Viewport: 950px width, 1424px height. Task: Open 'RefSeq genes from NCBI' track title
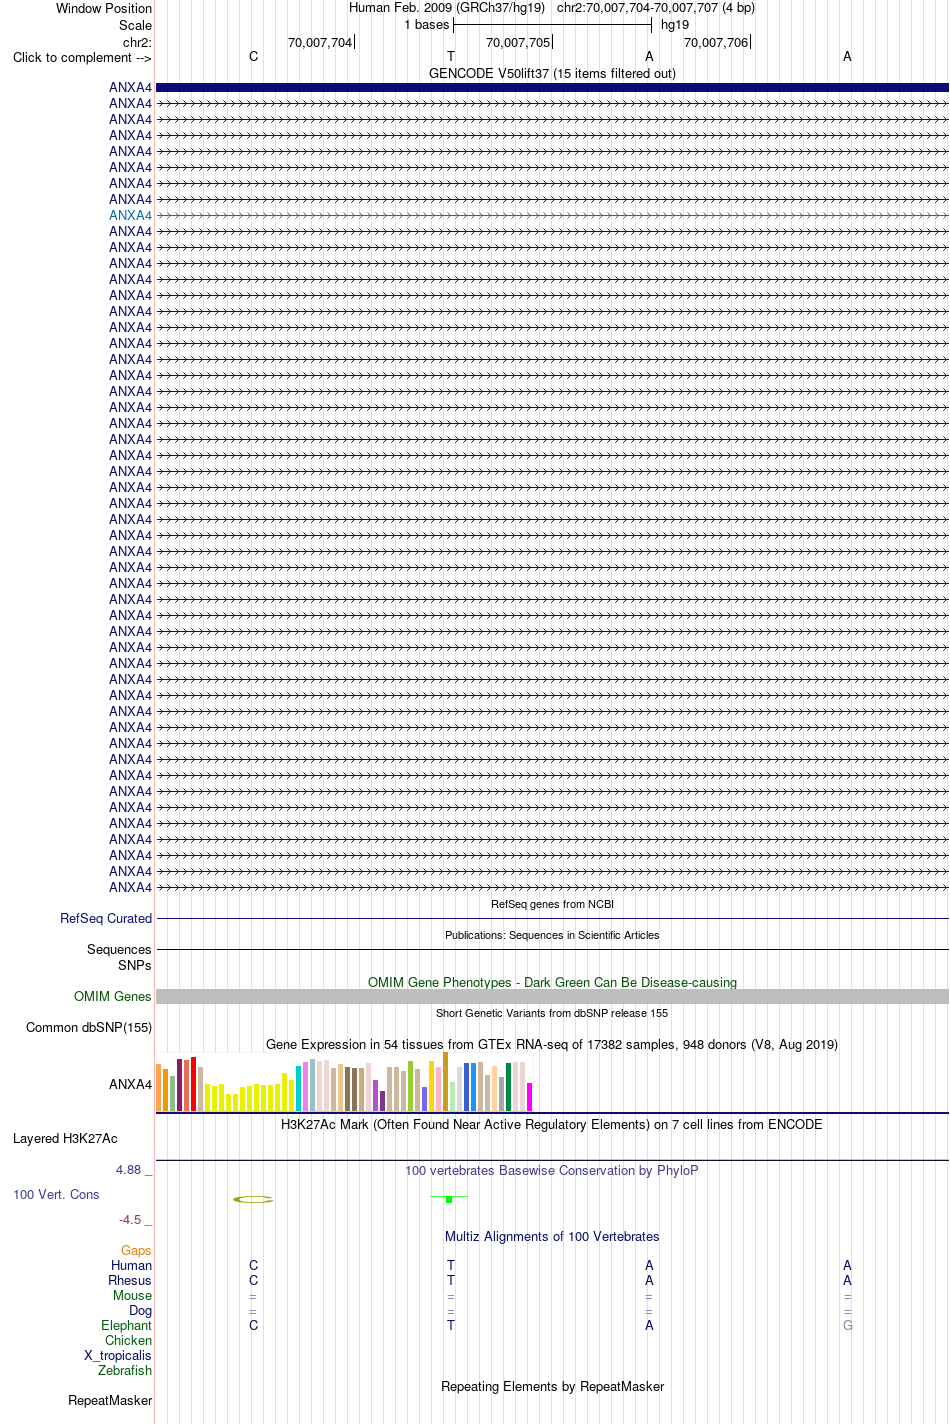point(552,904)
